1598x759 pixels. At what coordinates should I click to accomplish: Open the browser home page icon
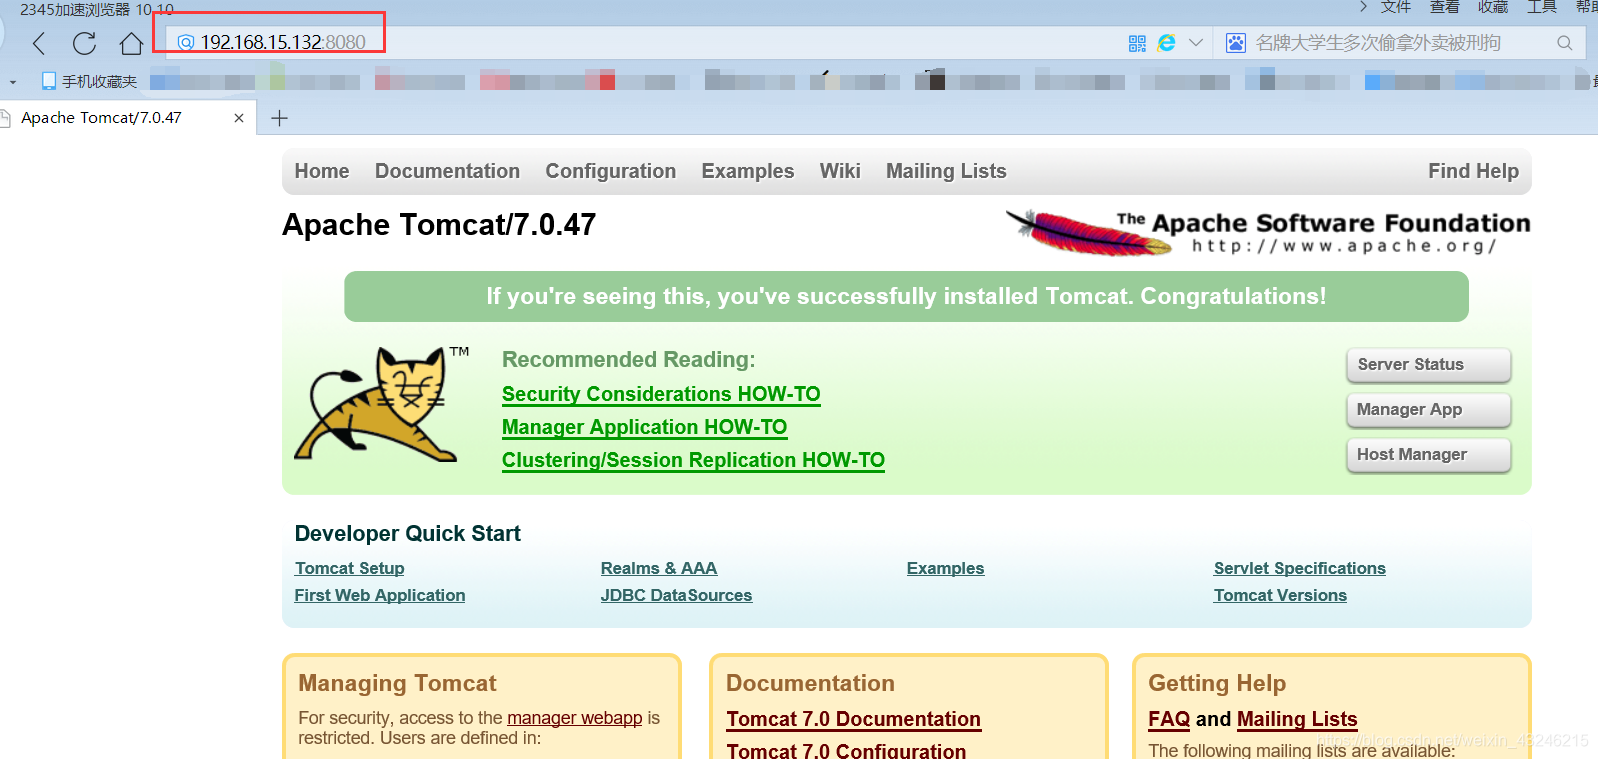[131, 43]
